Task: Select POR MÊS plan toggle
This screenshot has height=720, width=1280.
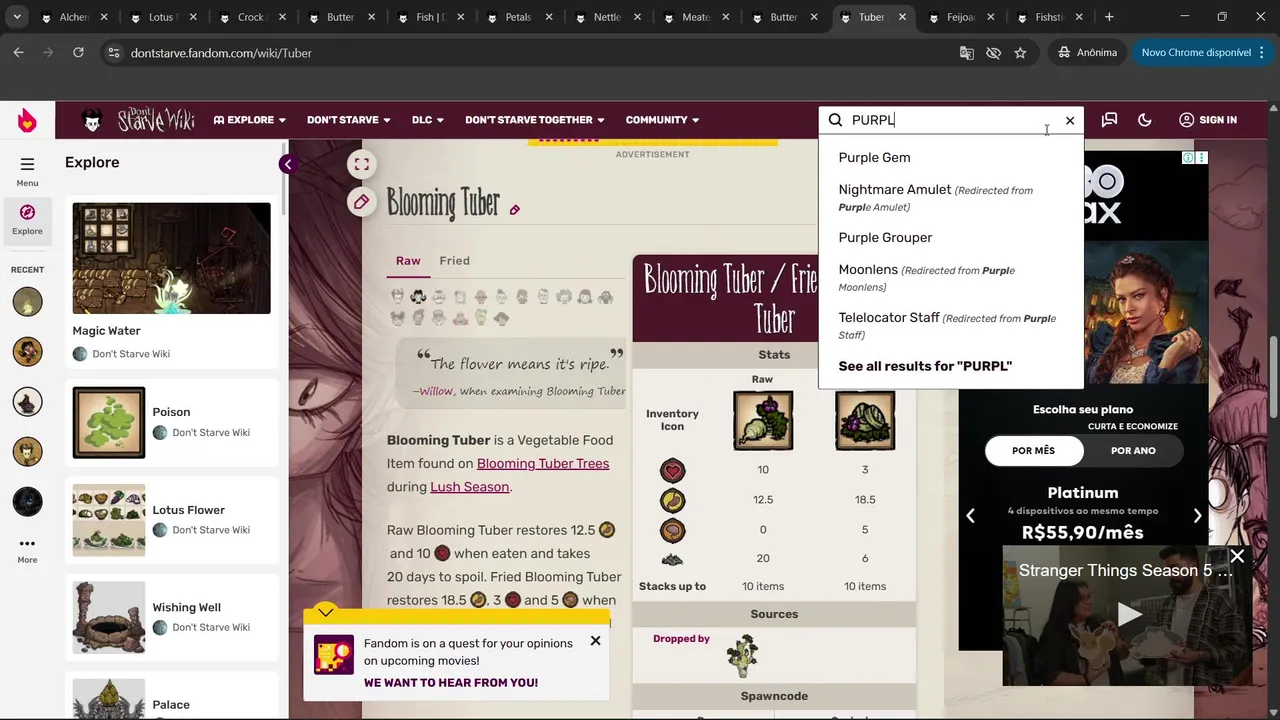Action: pos(1033,451)
